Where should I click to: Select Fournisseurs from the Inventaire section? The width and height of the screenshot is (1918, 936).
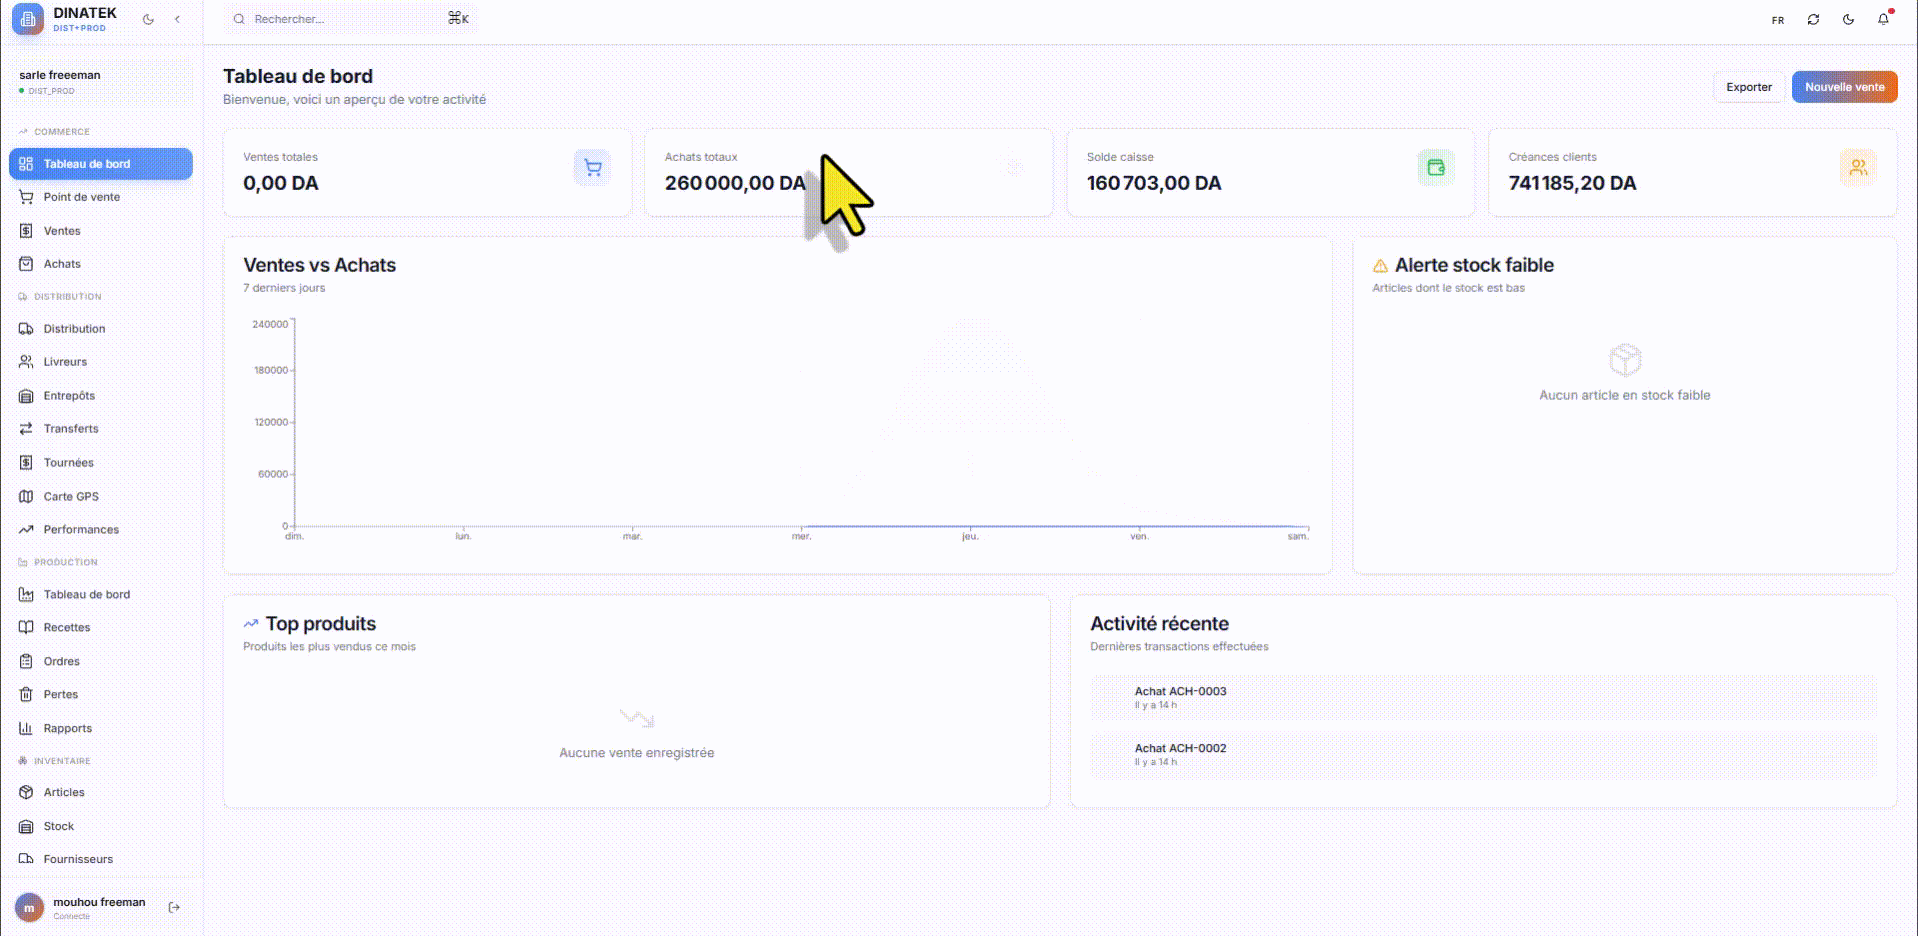coord(78,859)
